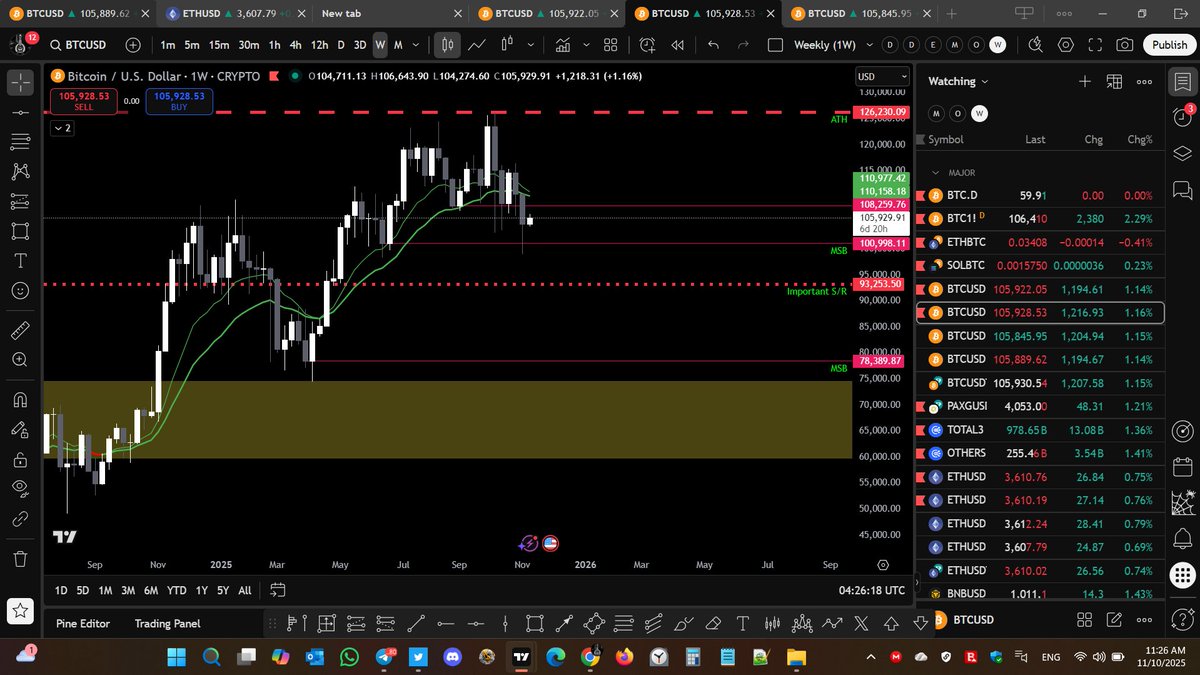Select TOTAL3 in the watchlist
The image size is (1200, 675).
(x=1040, y=429)
